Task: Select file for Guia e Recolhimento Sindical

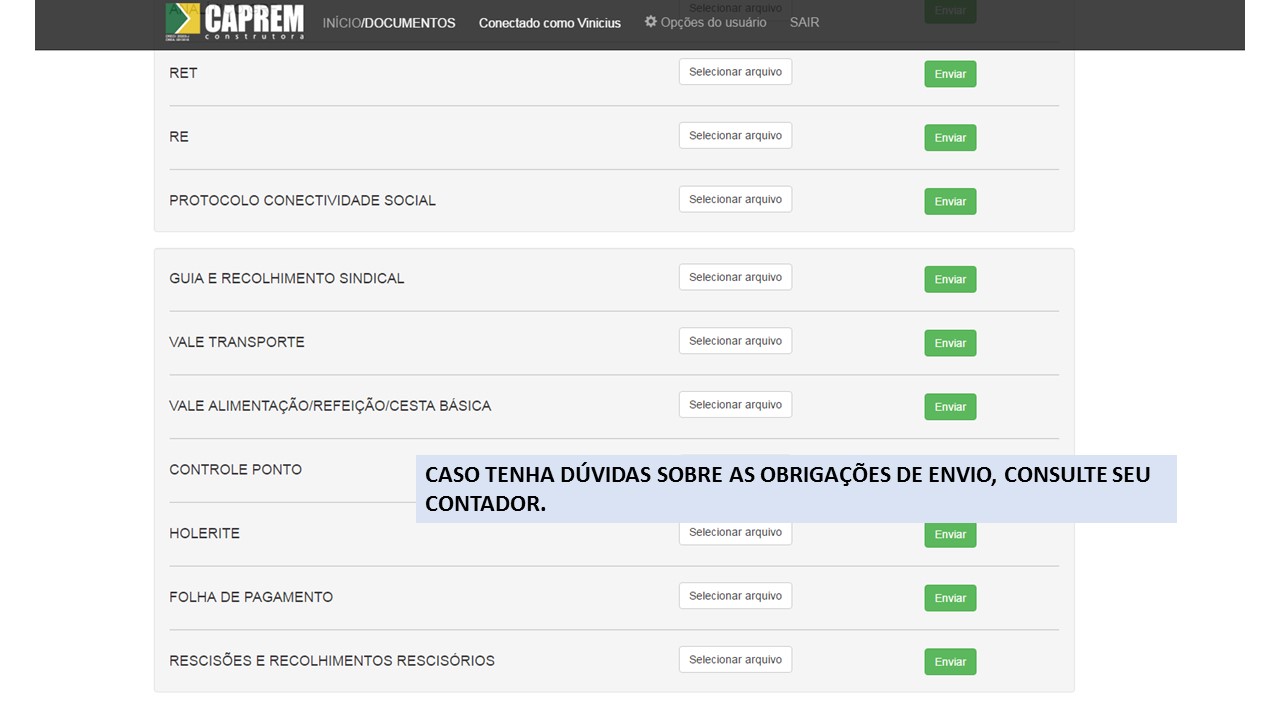Action: pyautogui.click(x=735, y=277)
